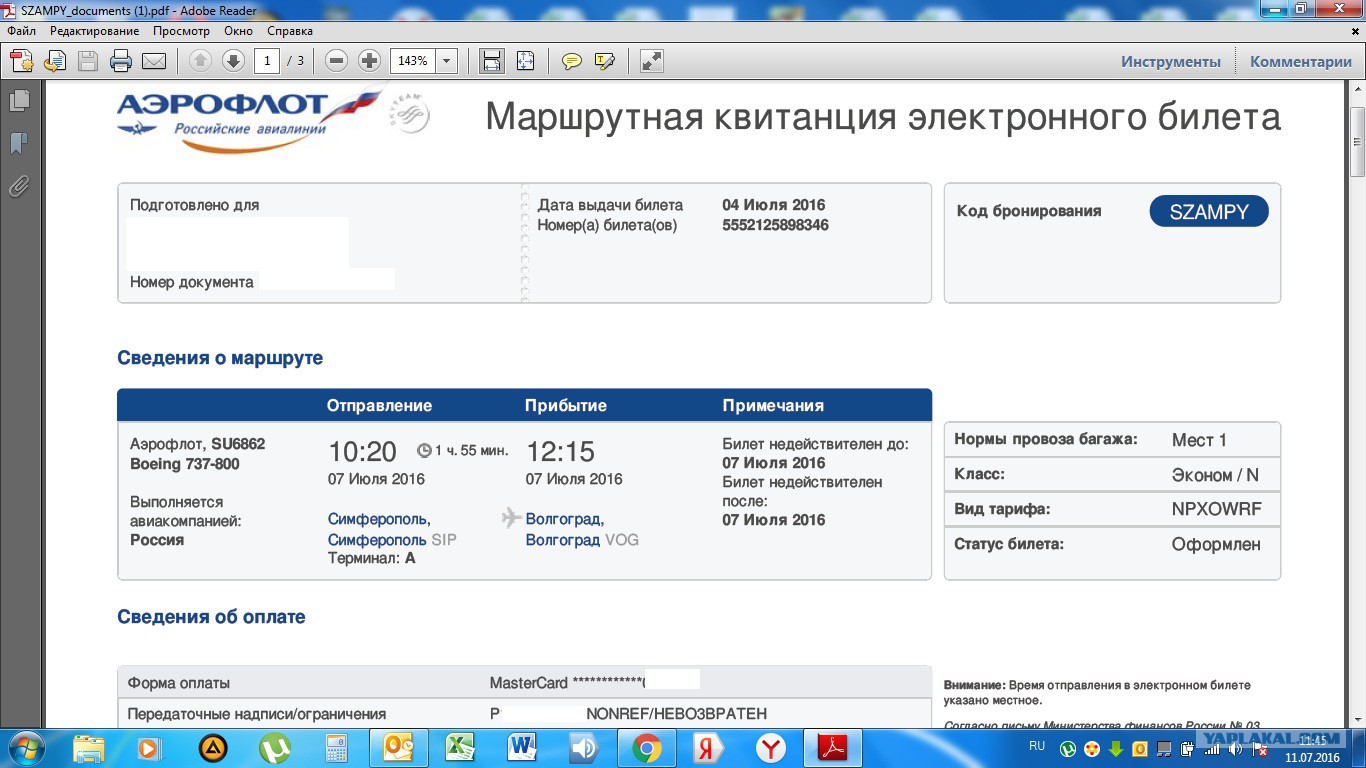Click the ticket status Оформлен
The width and height of the screenshot is (1366, 768).
pyautogui.click(x=1216, y=545)
